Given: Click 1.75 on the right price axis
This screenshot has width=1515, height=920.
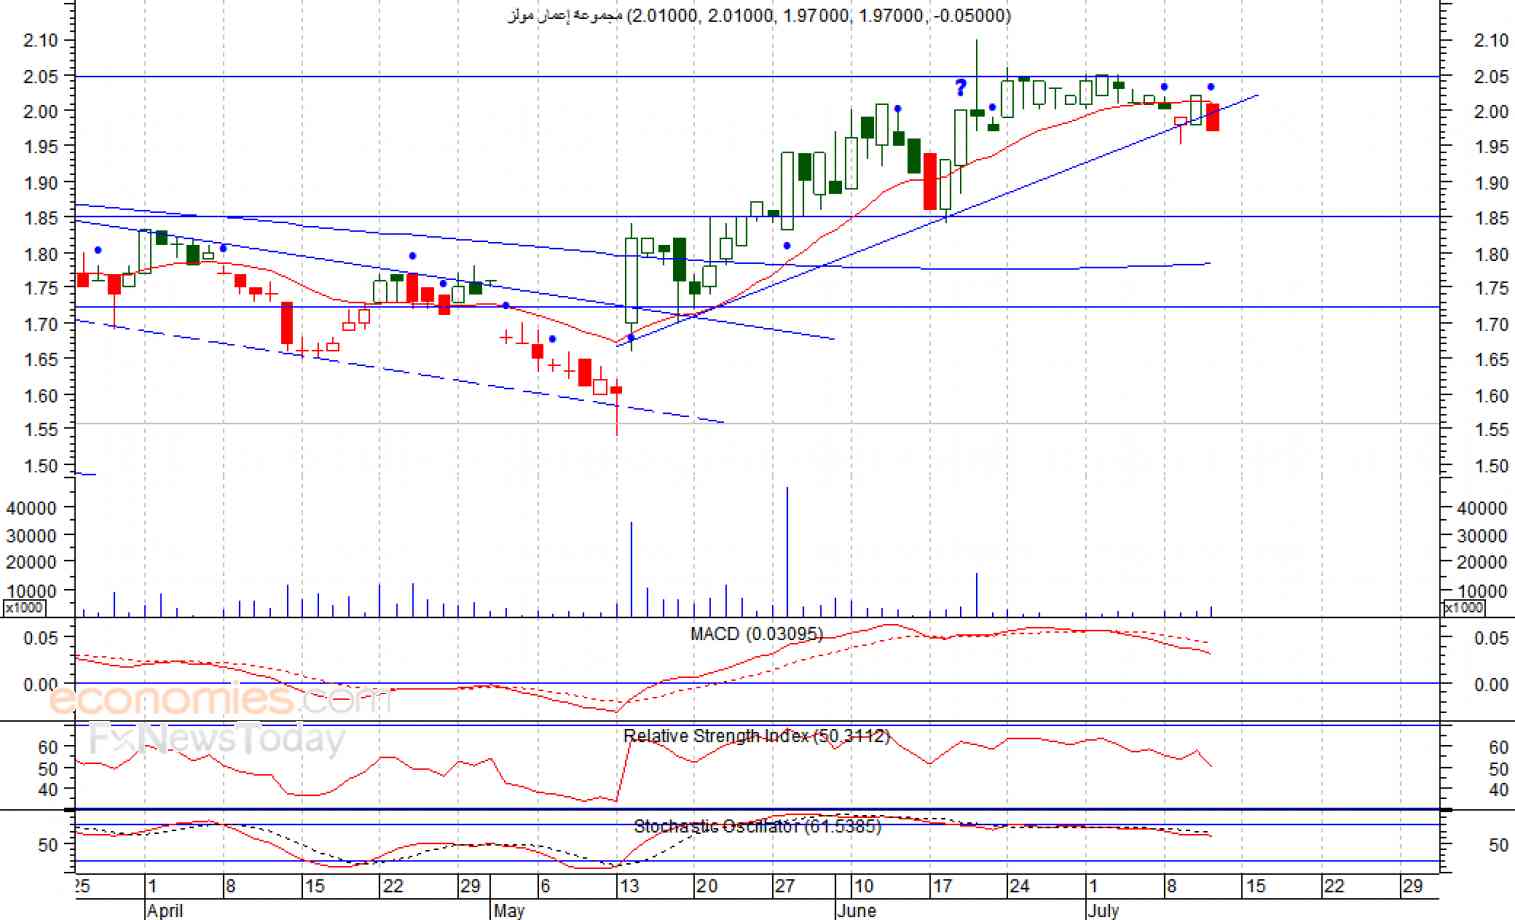Looking at the screenshot, I should [x=1491, y=289].
